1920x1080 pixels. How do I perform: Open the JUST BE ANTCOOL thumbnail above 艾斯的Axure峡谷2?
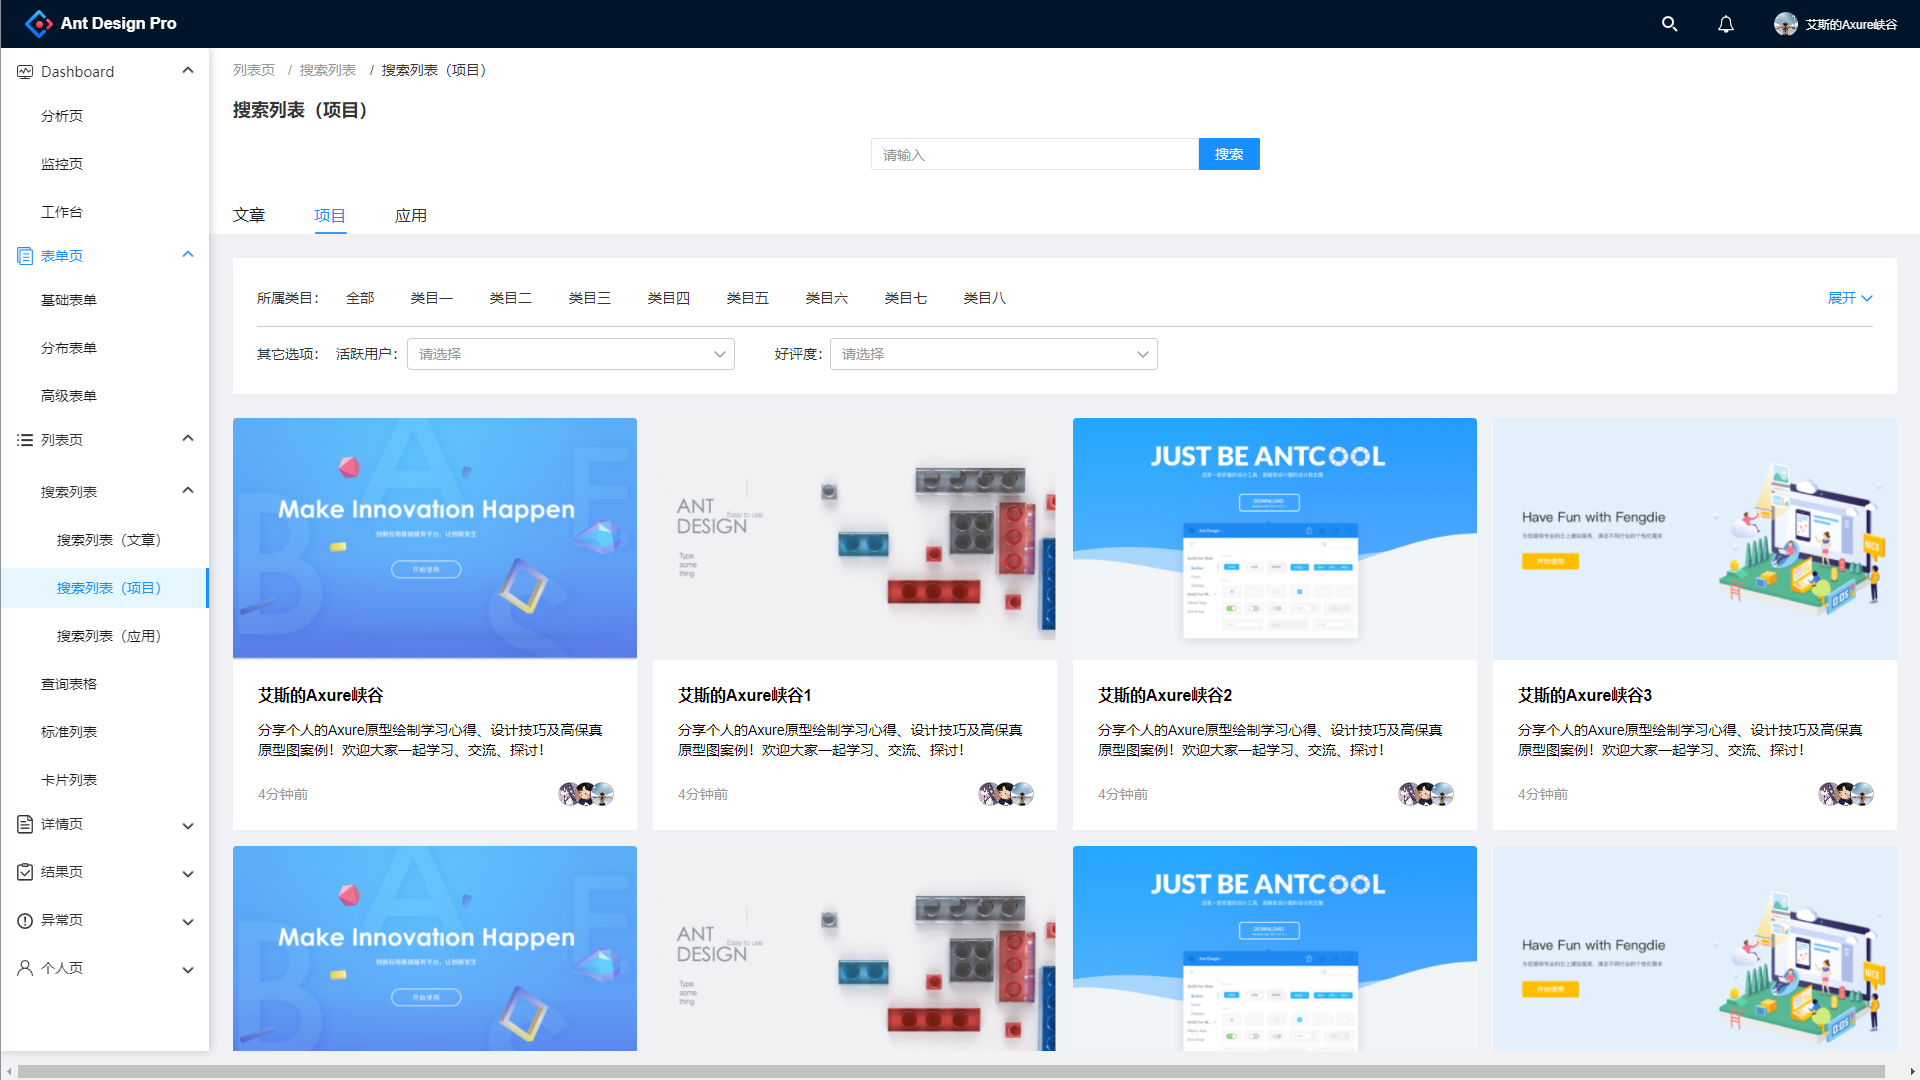[1275, 538]
